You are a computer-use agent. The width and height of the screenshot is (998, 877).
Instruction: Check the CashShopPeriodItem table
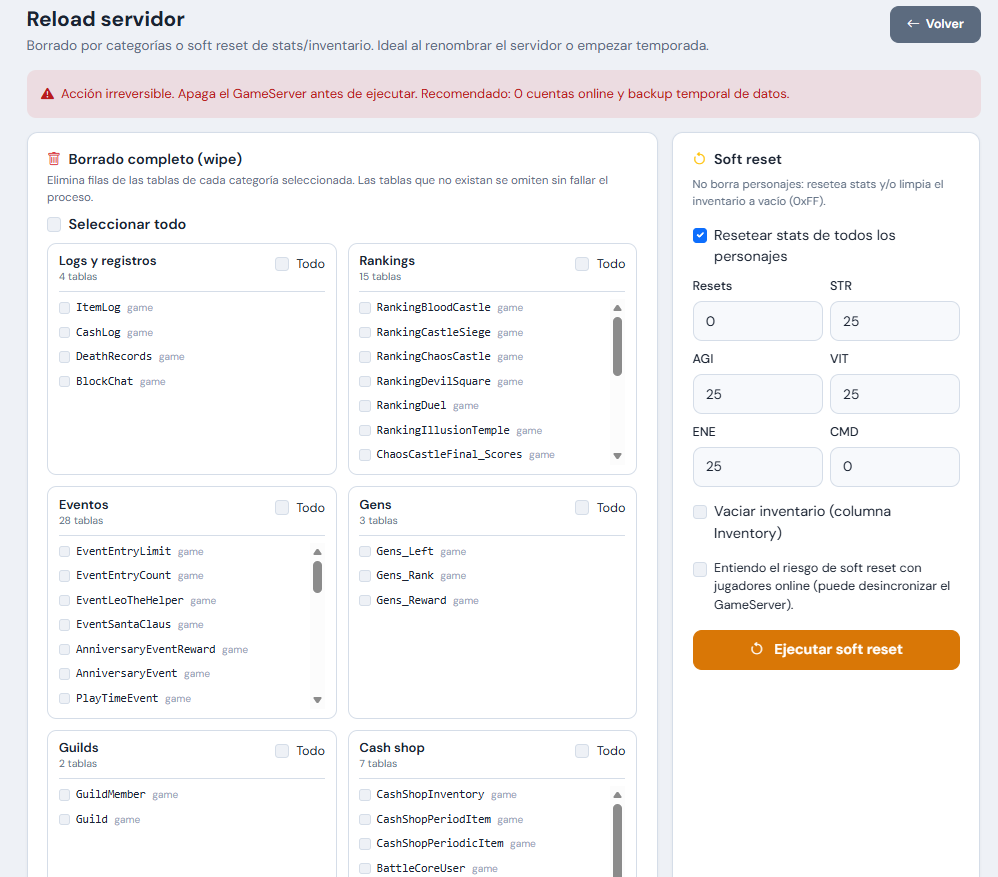[x=365, y=819]
